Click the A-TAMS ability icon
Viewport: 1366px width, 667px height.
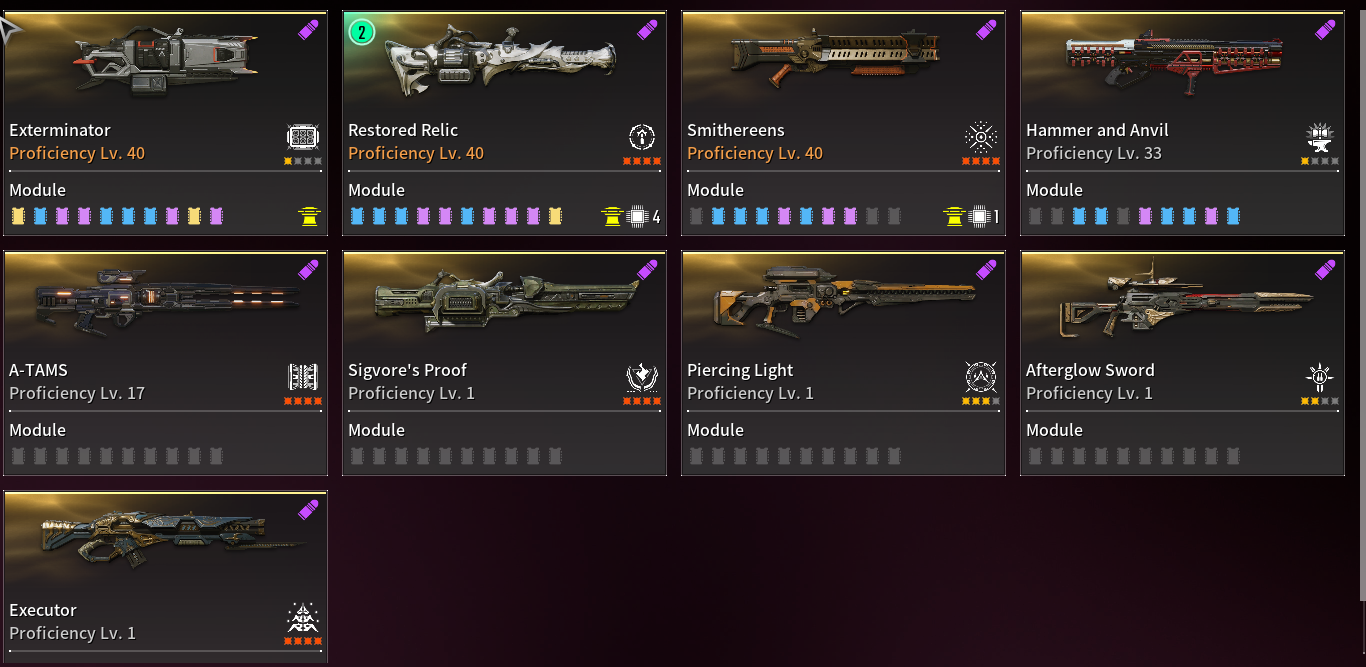303,377
